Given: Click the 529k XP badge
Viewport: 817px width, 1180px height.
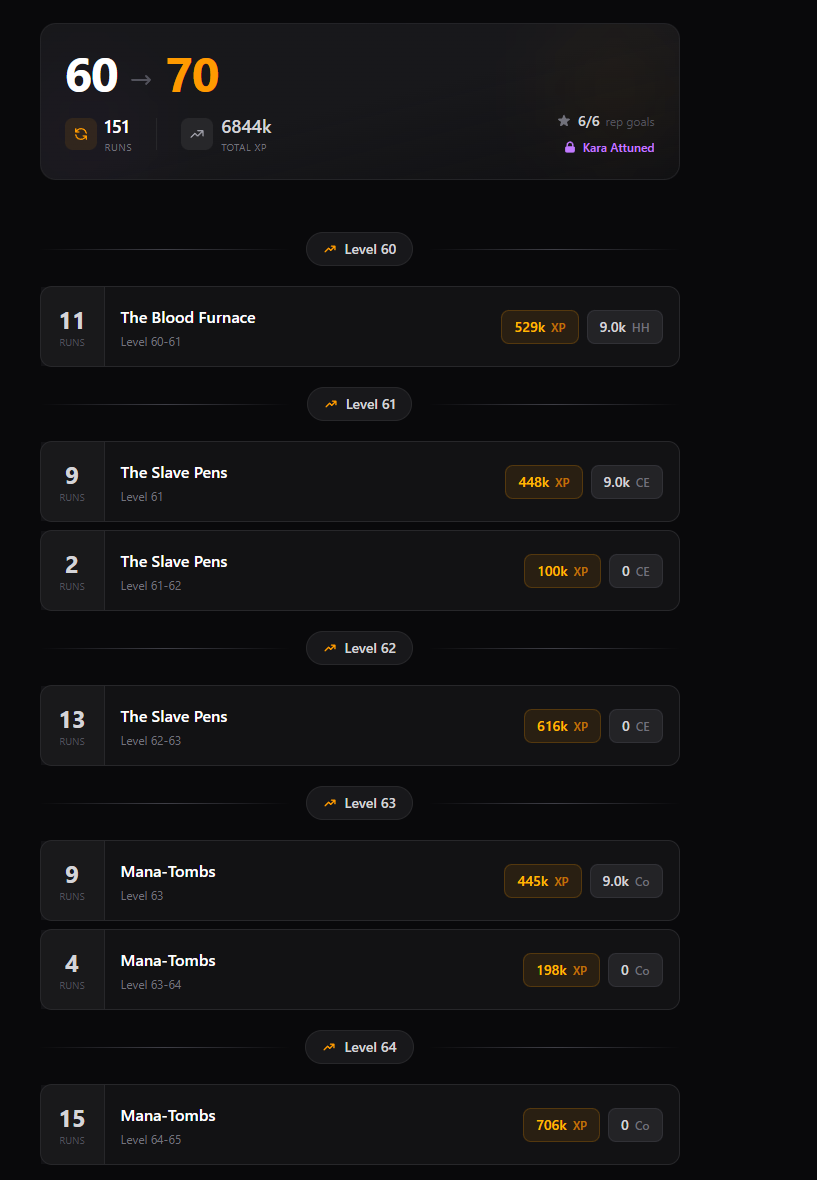Looking at the screenshot, I should pos(540,327).
